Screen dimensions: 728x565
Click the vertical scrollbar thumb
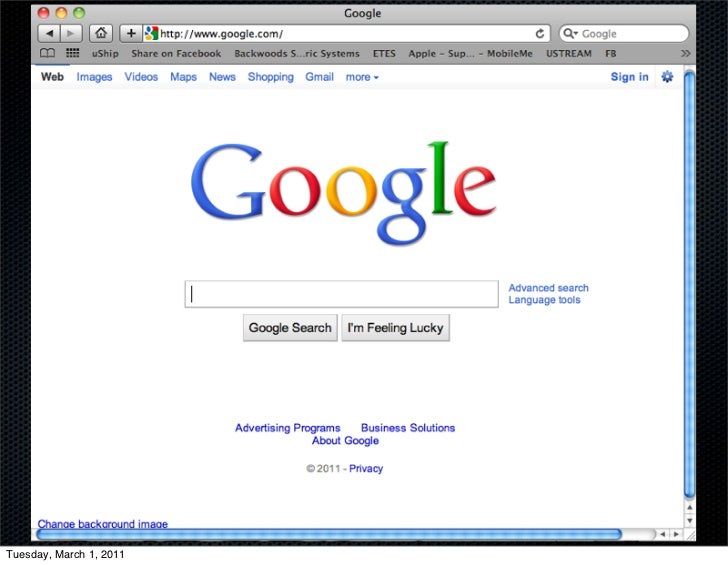coord(690,283)
